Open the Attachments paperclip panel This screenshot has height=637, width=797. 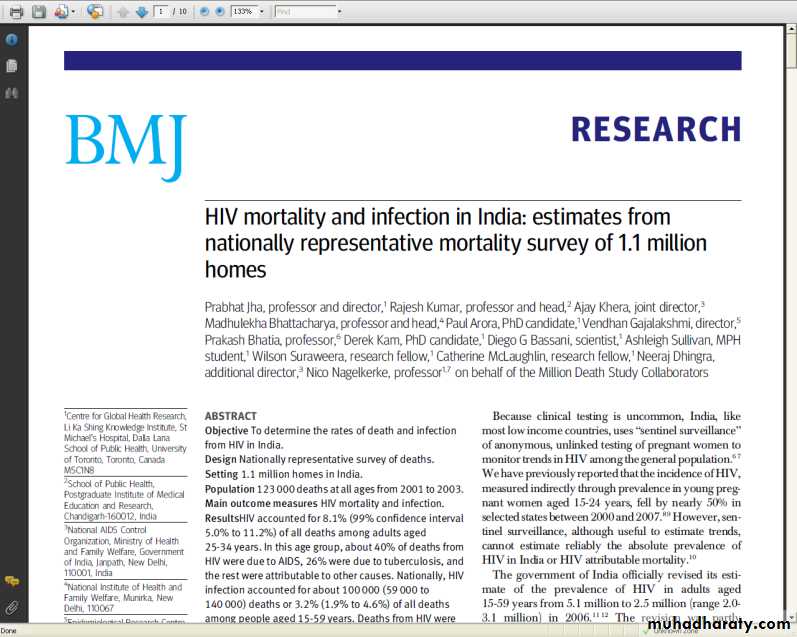[x=12, y=607]
